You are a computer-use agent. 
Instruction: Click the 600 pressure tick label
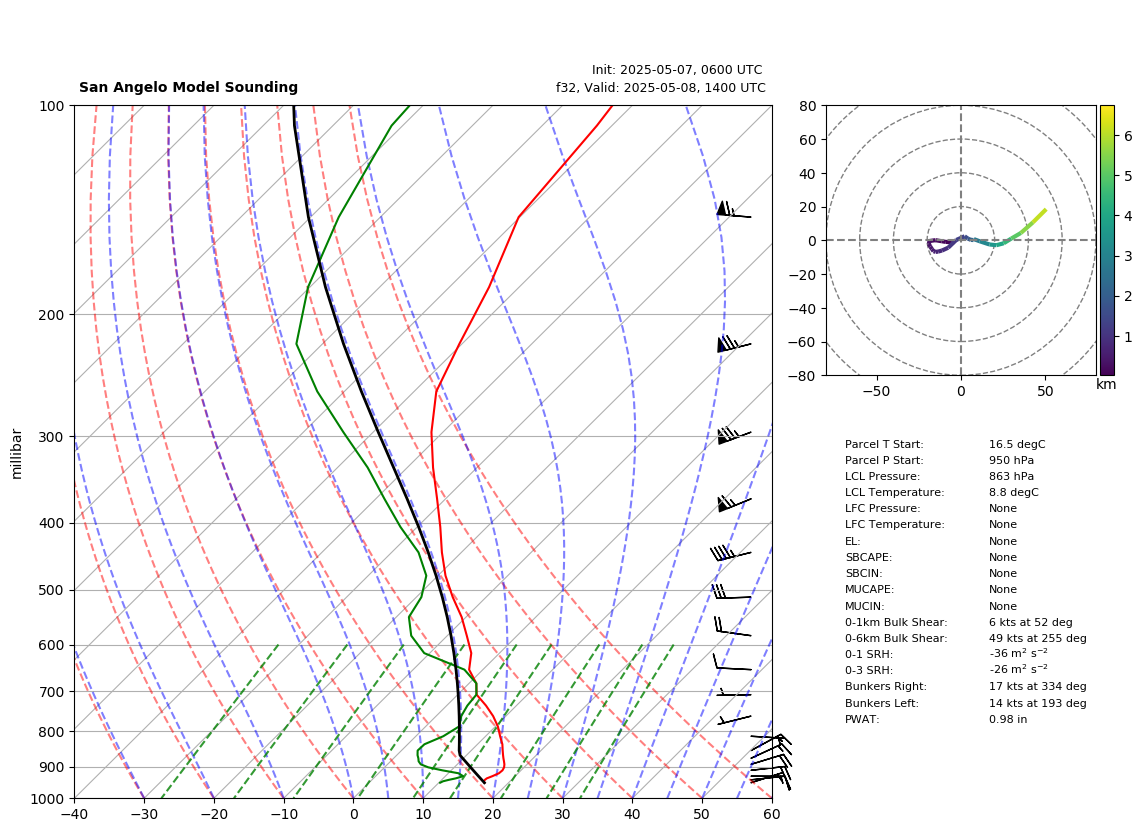[x=52, y=645]
